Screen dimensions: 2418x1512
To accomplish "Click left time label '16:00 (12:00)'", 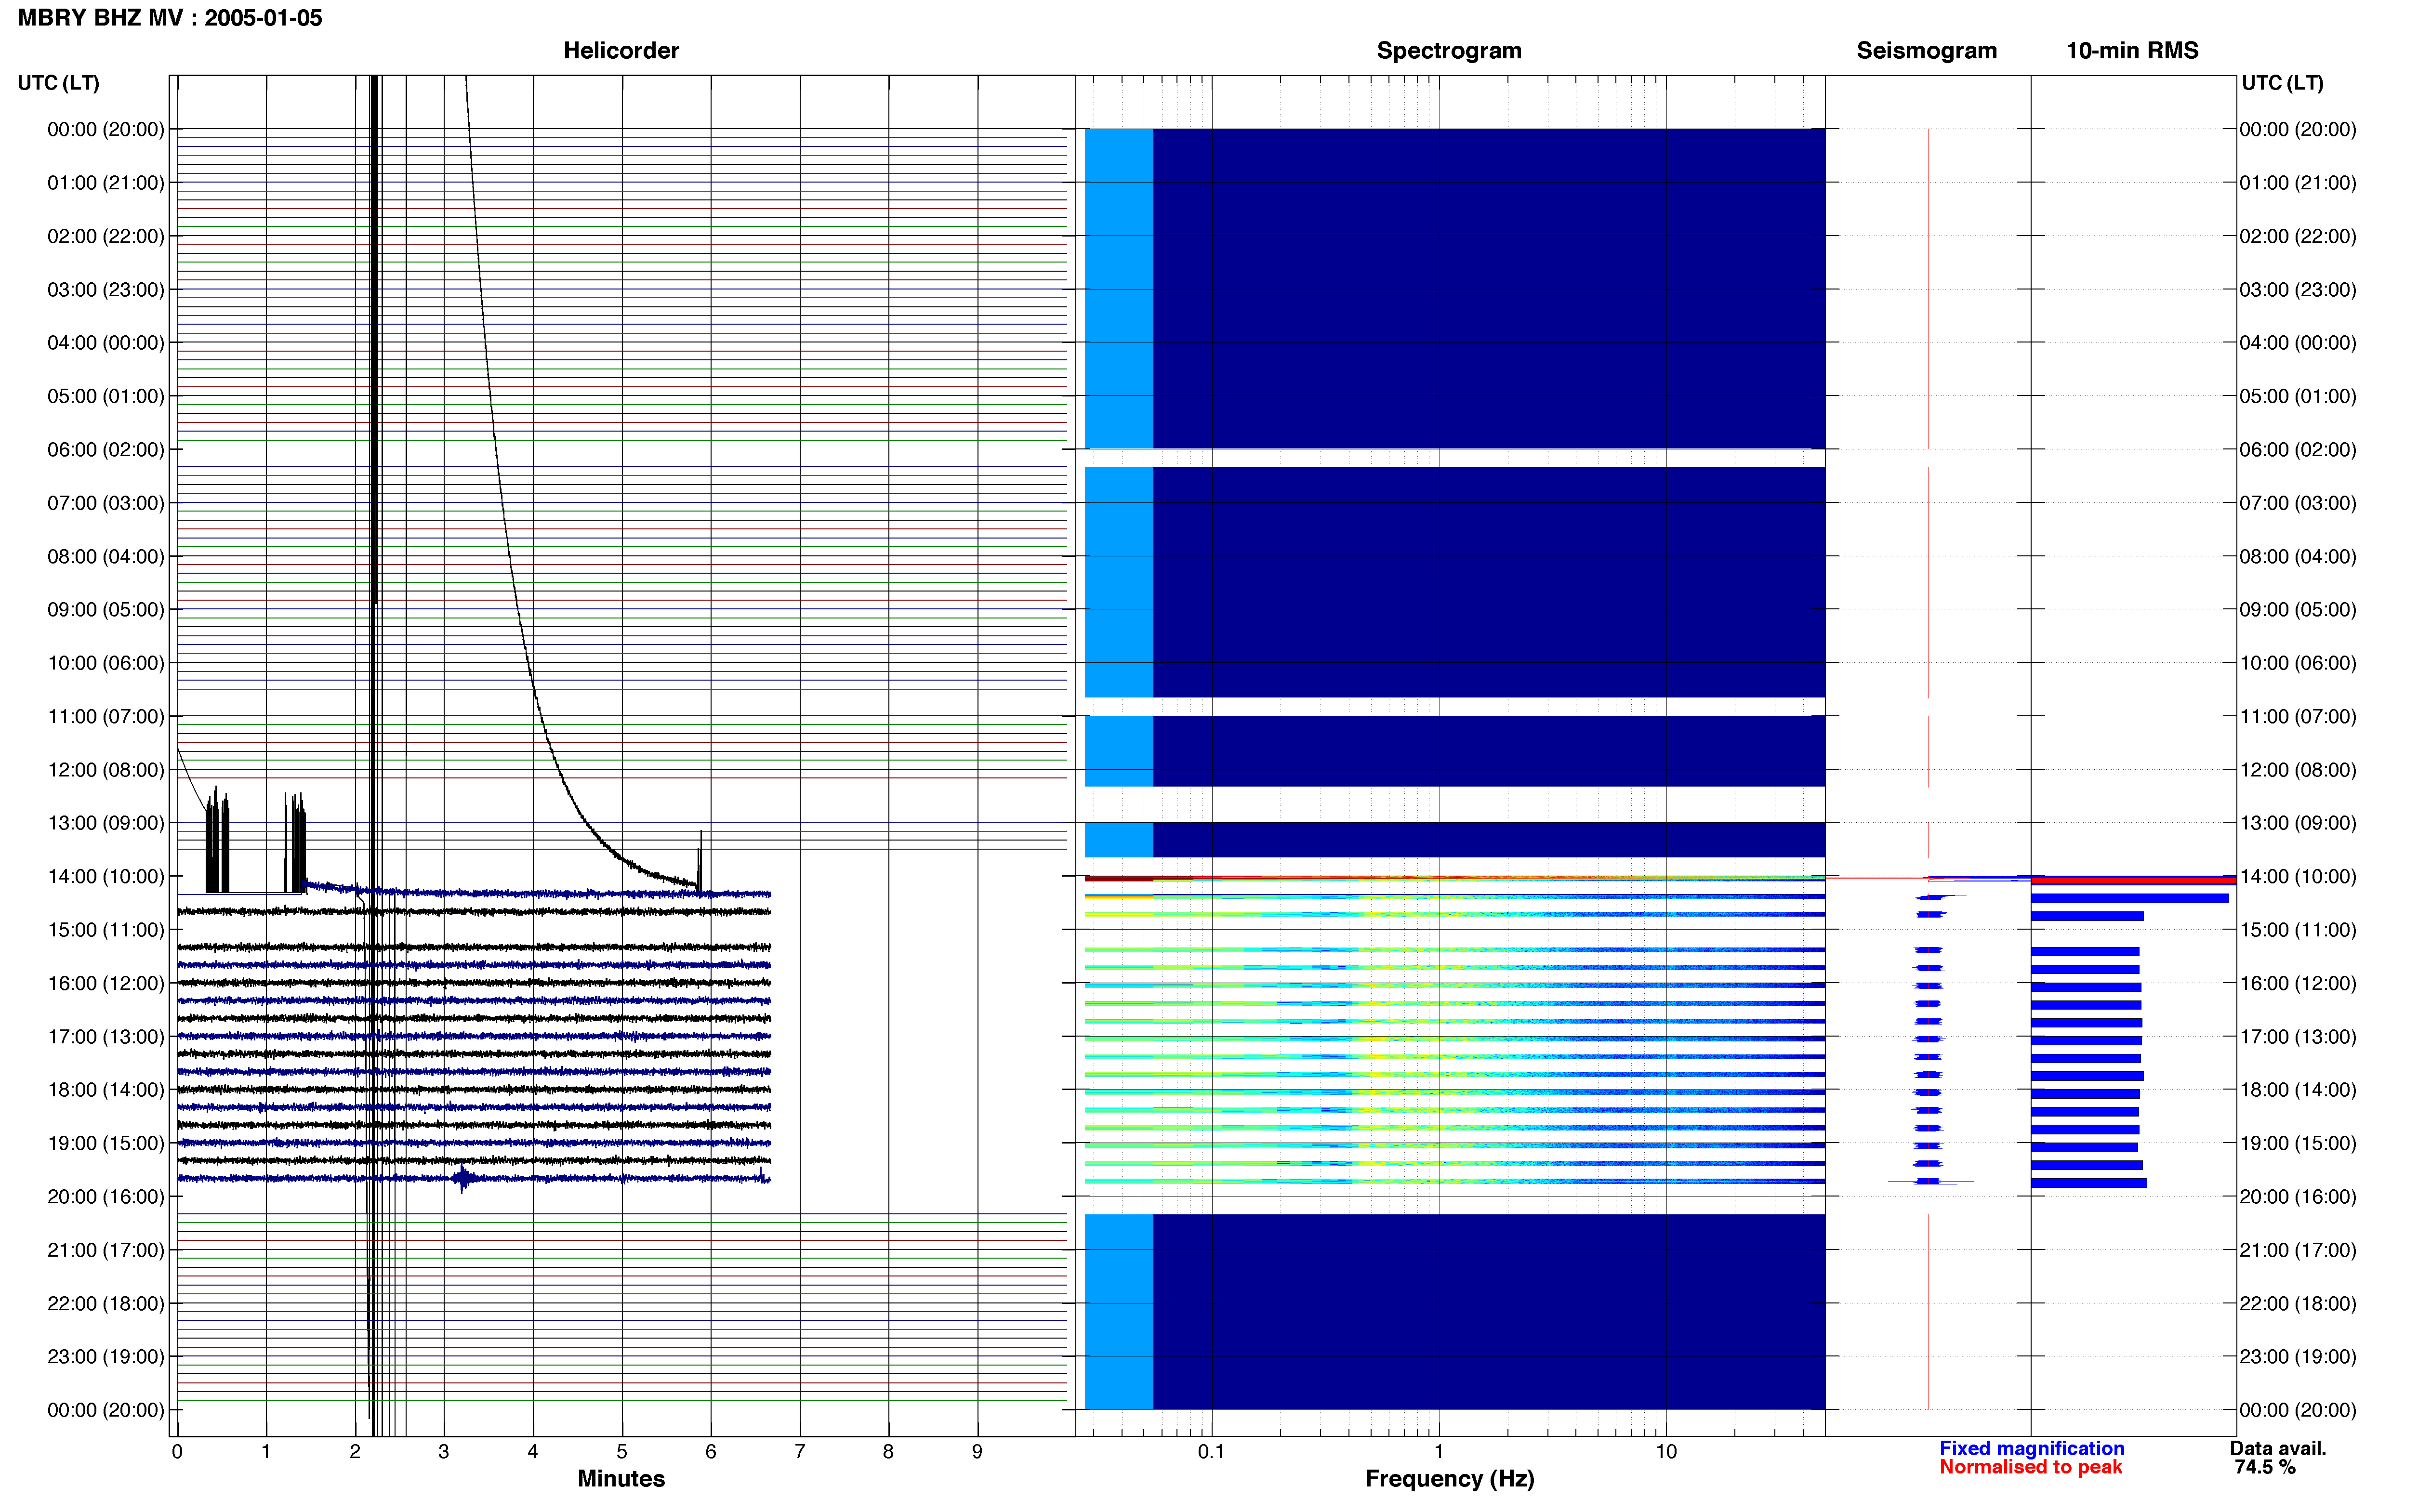I will click(106, 983).
